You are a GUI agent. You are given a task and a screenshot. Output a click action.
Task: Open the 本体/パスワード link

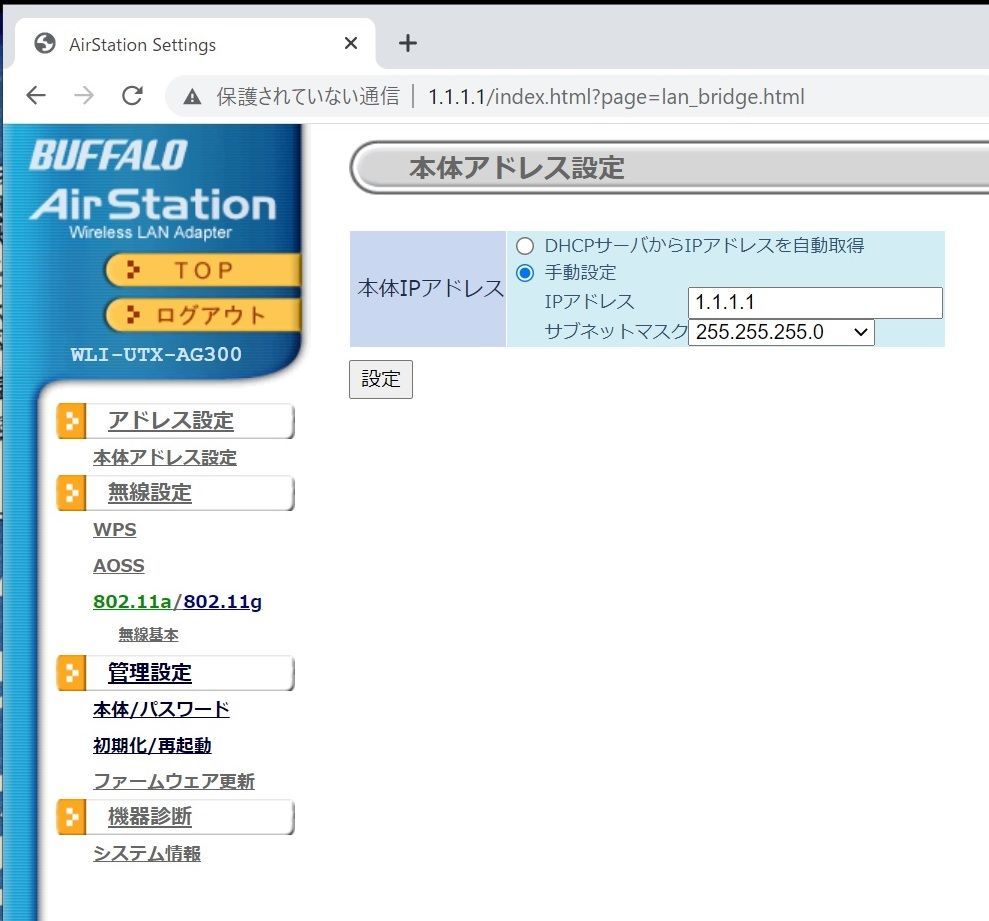tap(161, 710)
